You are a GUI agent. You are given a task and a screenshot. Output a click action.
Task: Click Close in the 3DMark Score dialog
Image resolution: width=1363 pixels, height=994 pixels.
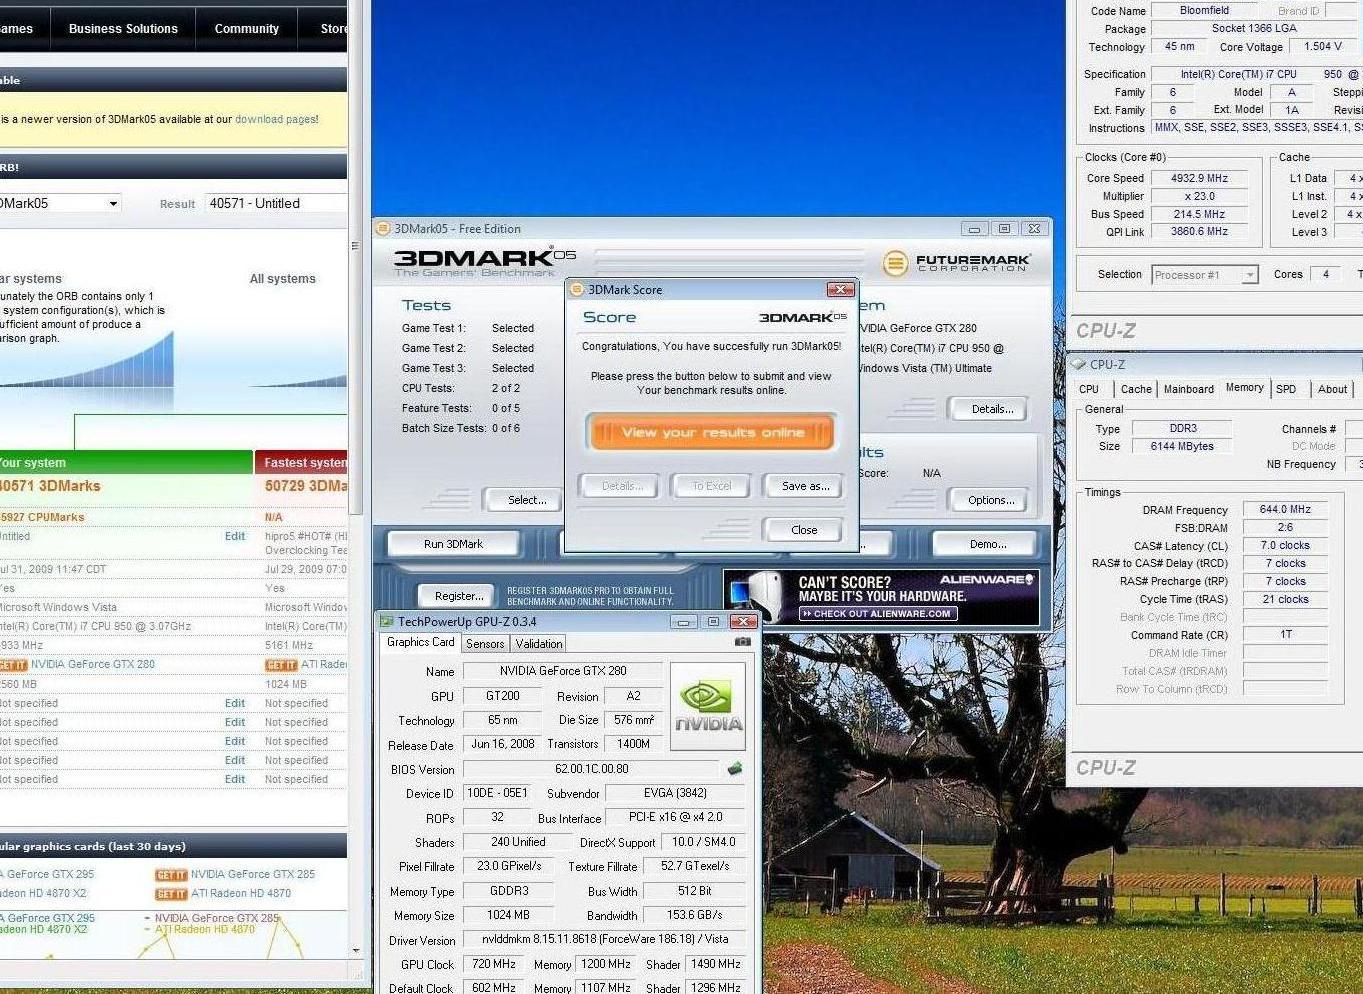tap(804, 530)
